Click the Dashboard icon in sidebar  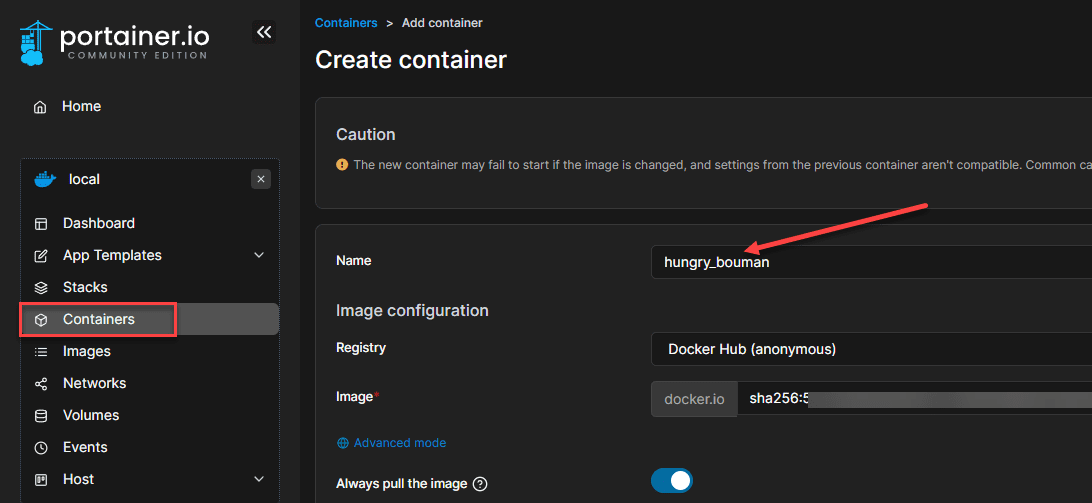[x=41, y=224]
